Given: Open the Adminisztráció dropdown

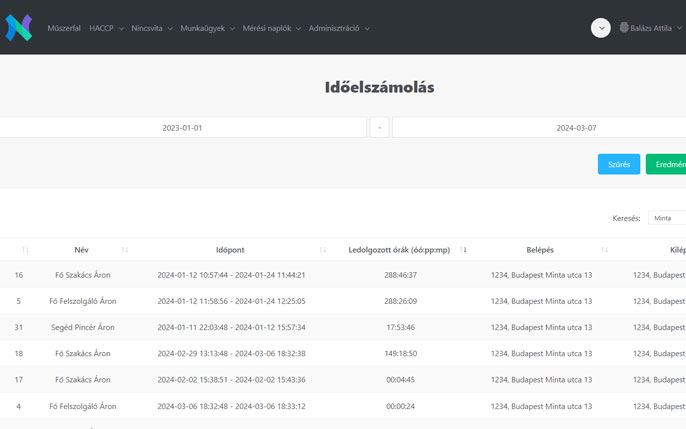Looking at the screenshot, I should [339, 28].
